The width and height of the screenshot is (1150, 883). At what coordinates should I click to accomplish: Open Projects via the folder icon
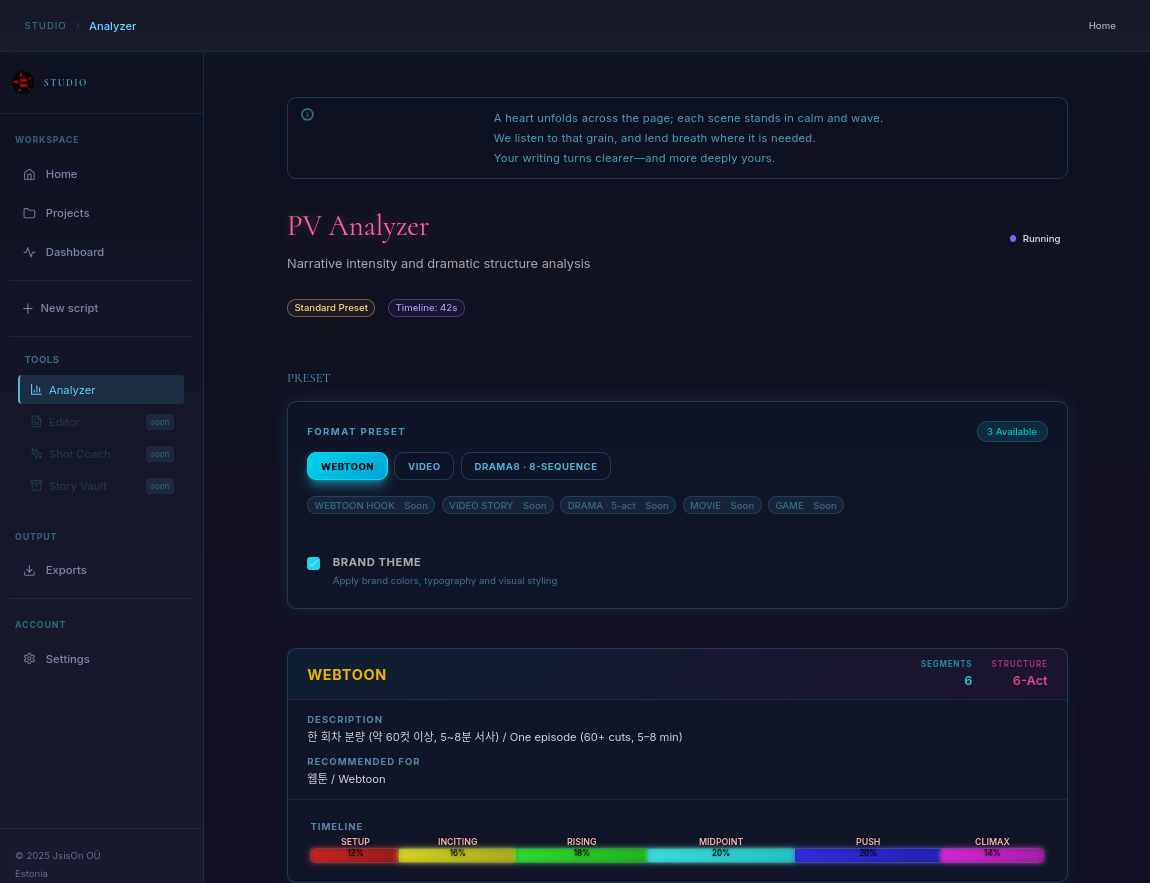click(29, 213)
